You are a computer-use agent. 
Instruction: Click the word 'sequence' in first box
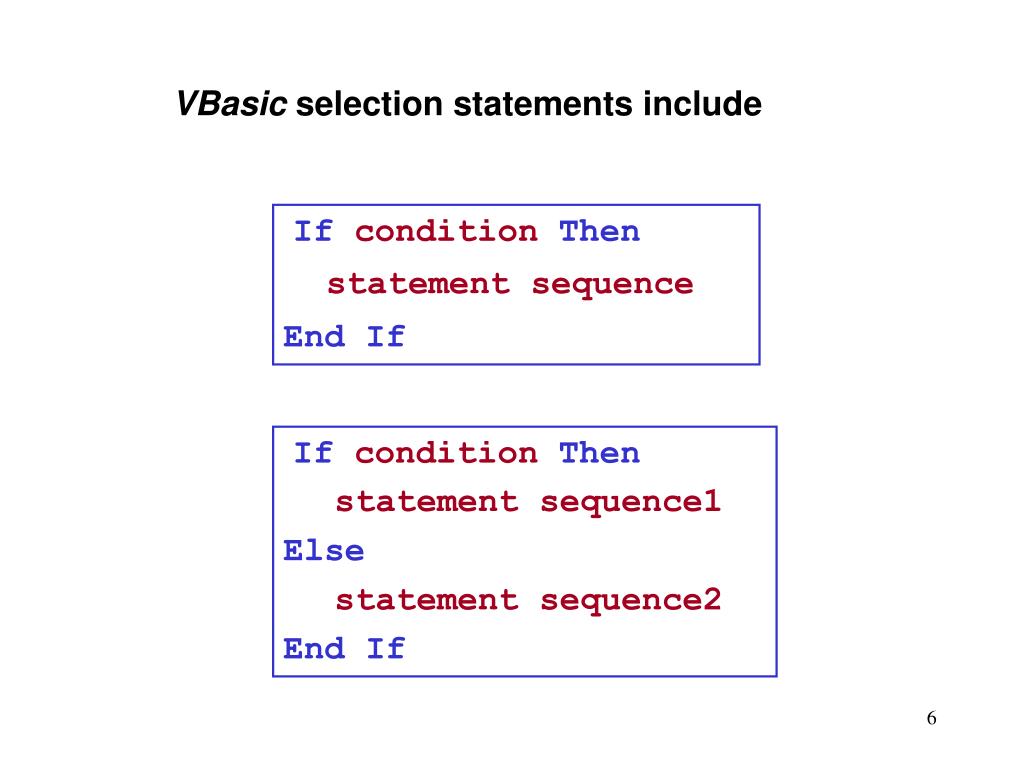[x=613, y=286]
